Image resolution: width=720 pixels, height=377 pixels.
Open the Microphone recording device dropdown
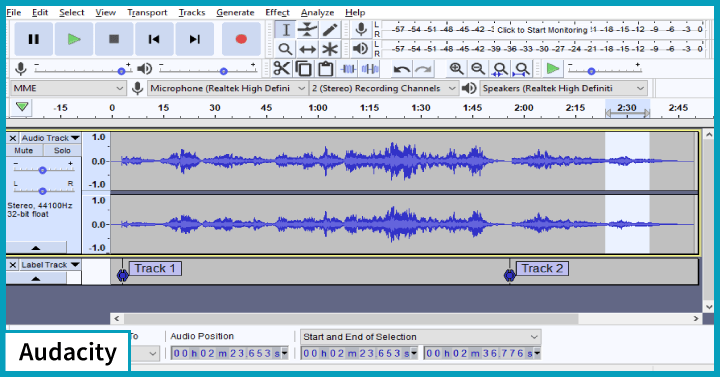(227, 88)
